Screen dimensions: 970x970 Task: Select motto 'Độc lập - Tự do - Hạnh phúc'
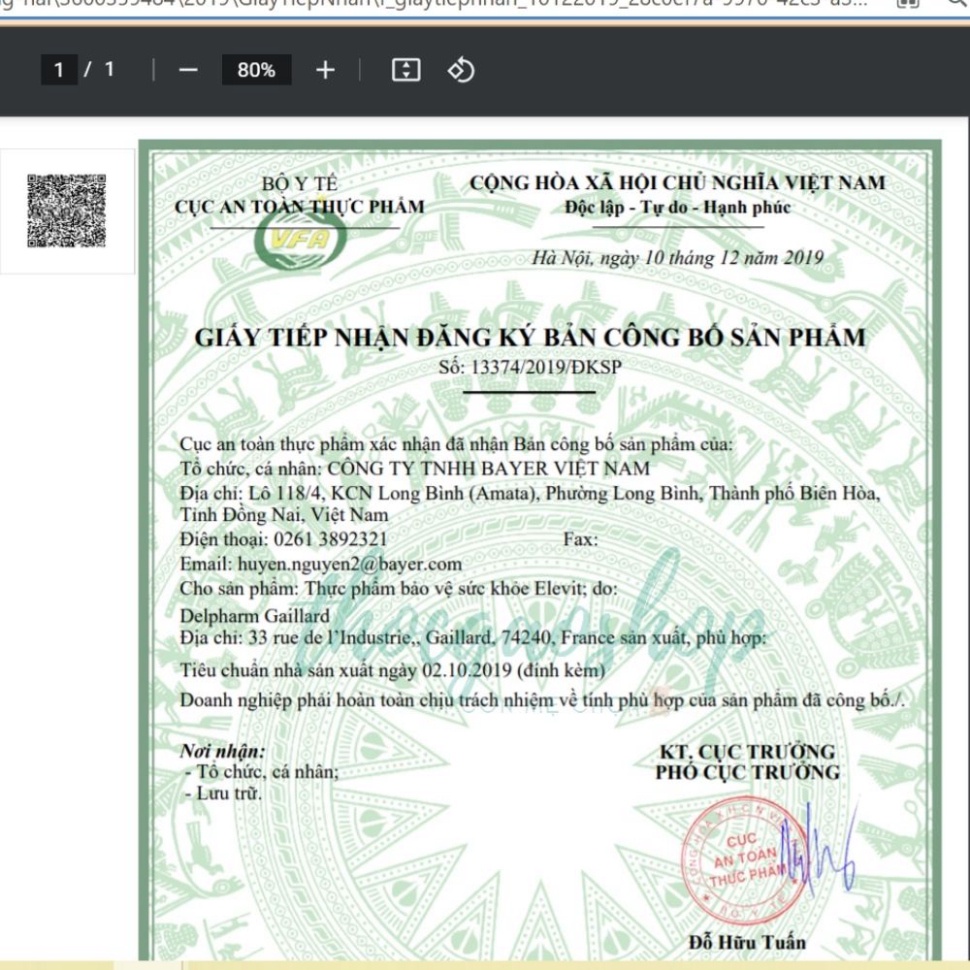(678, 207)
